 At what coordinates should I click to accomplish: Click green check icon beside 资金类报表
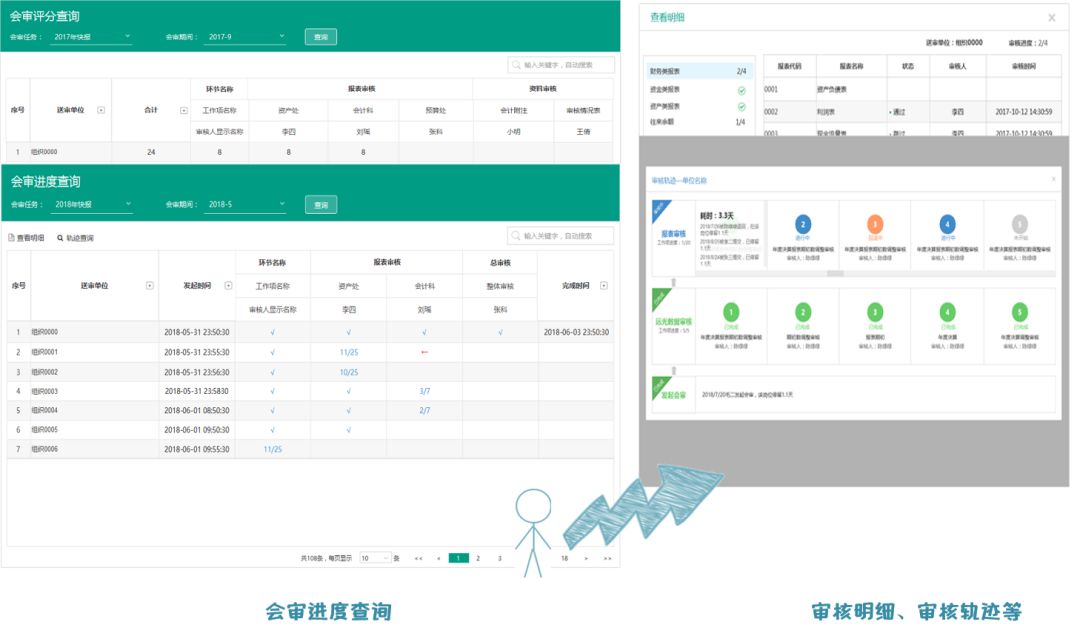(741, 90)
